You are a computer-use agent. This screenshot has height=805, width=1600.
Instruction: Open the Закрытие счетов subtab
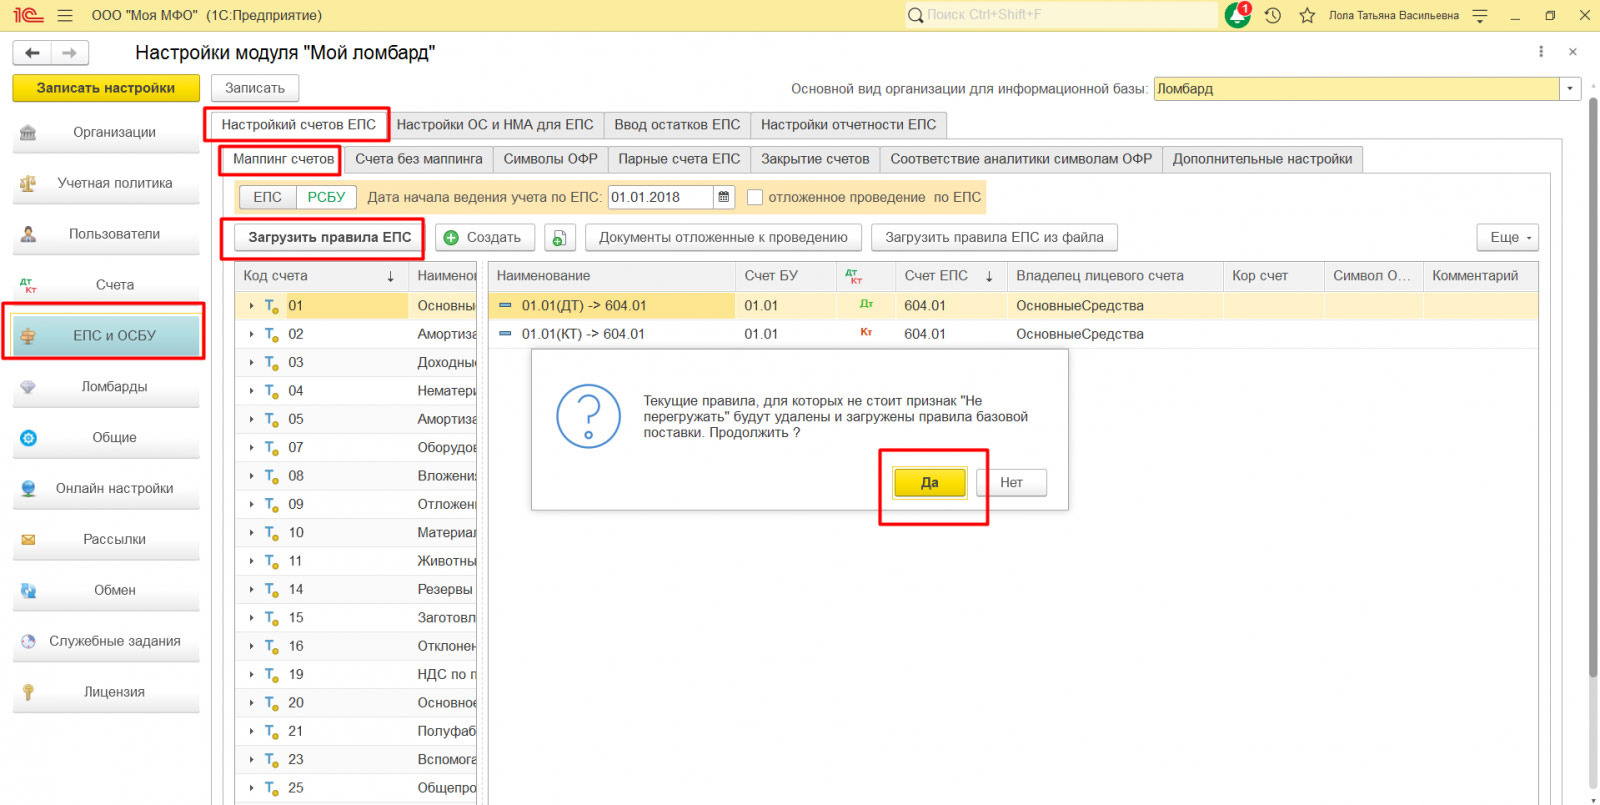(815, 159)
